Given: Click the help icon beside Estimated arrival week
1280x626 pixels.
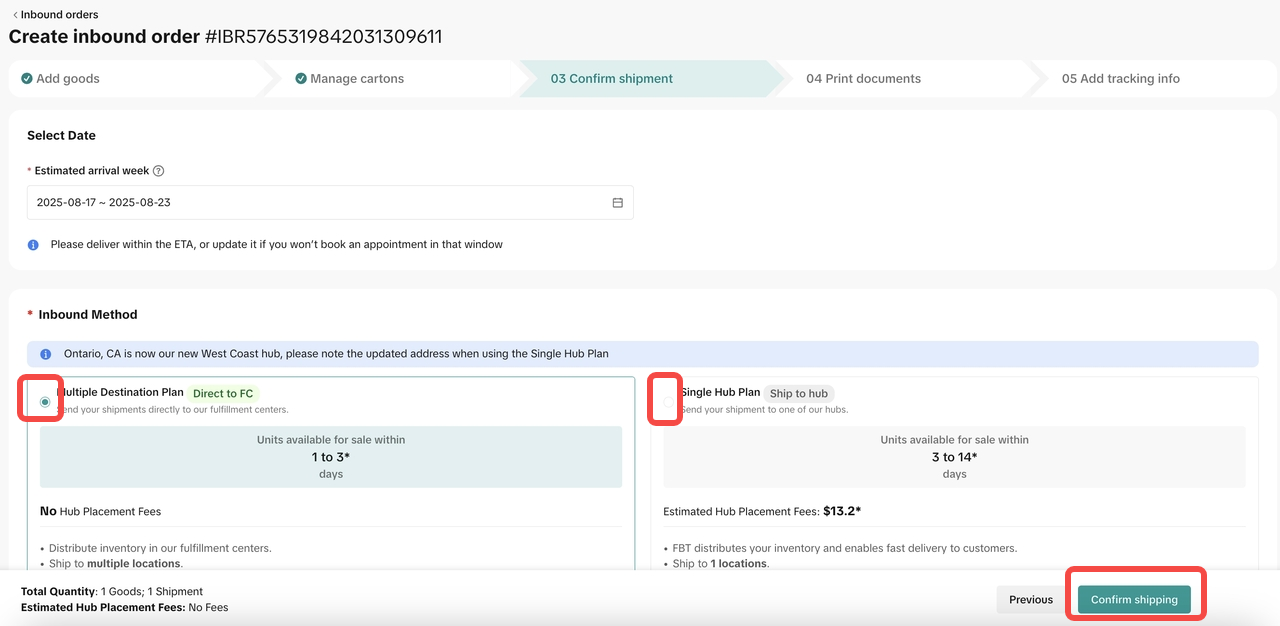Looking at the screenshot, I should pyautogui.click(x=159, y=171).
